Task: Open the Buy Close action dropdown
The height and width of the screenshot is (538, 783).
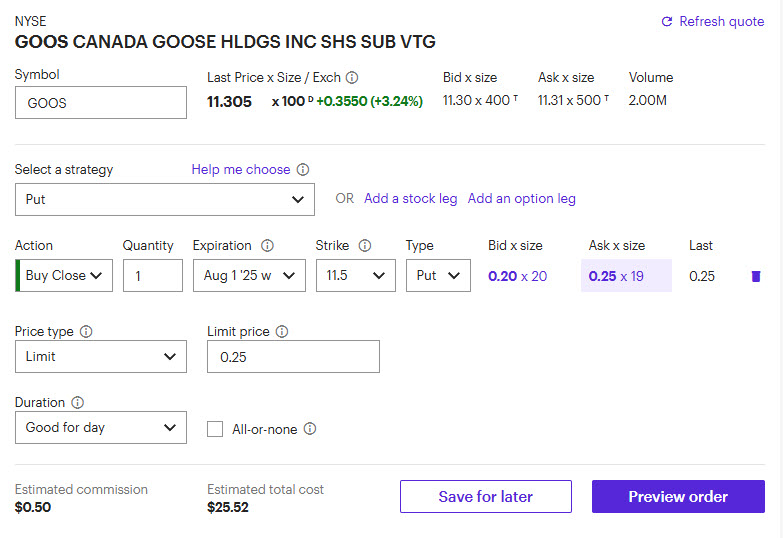Action: tap(64, 275)
